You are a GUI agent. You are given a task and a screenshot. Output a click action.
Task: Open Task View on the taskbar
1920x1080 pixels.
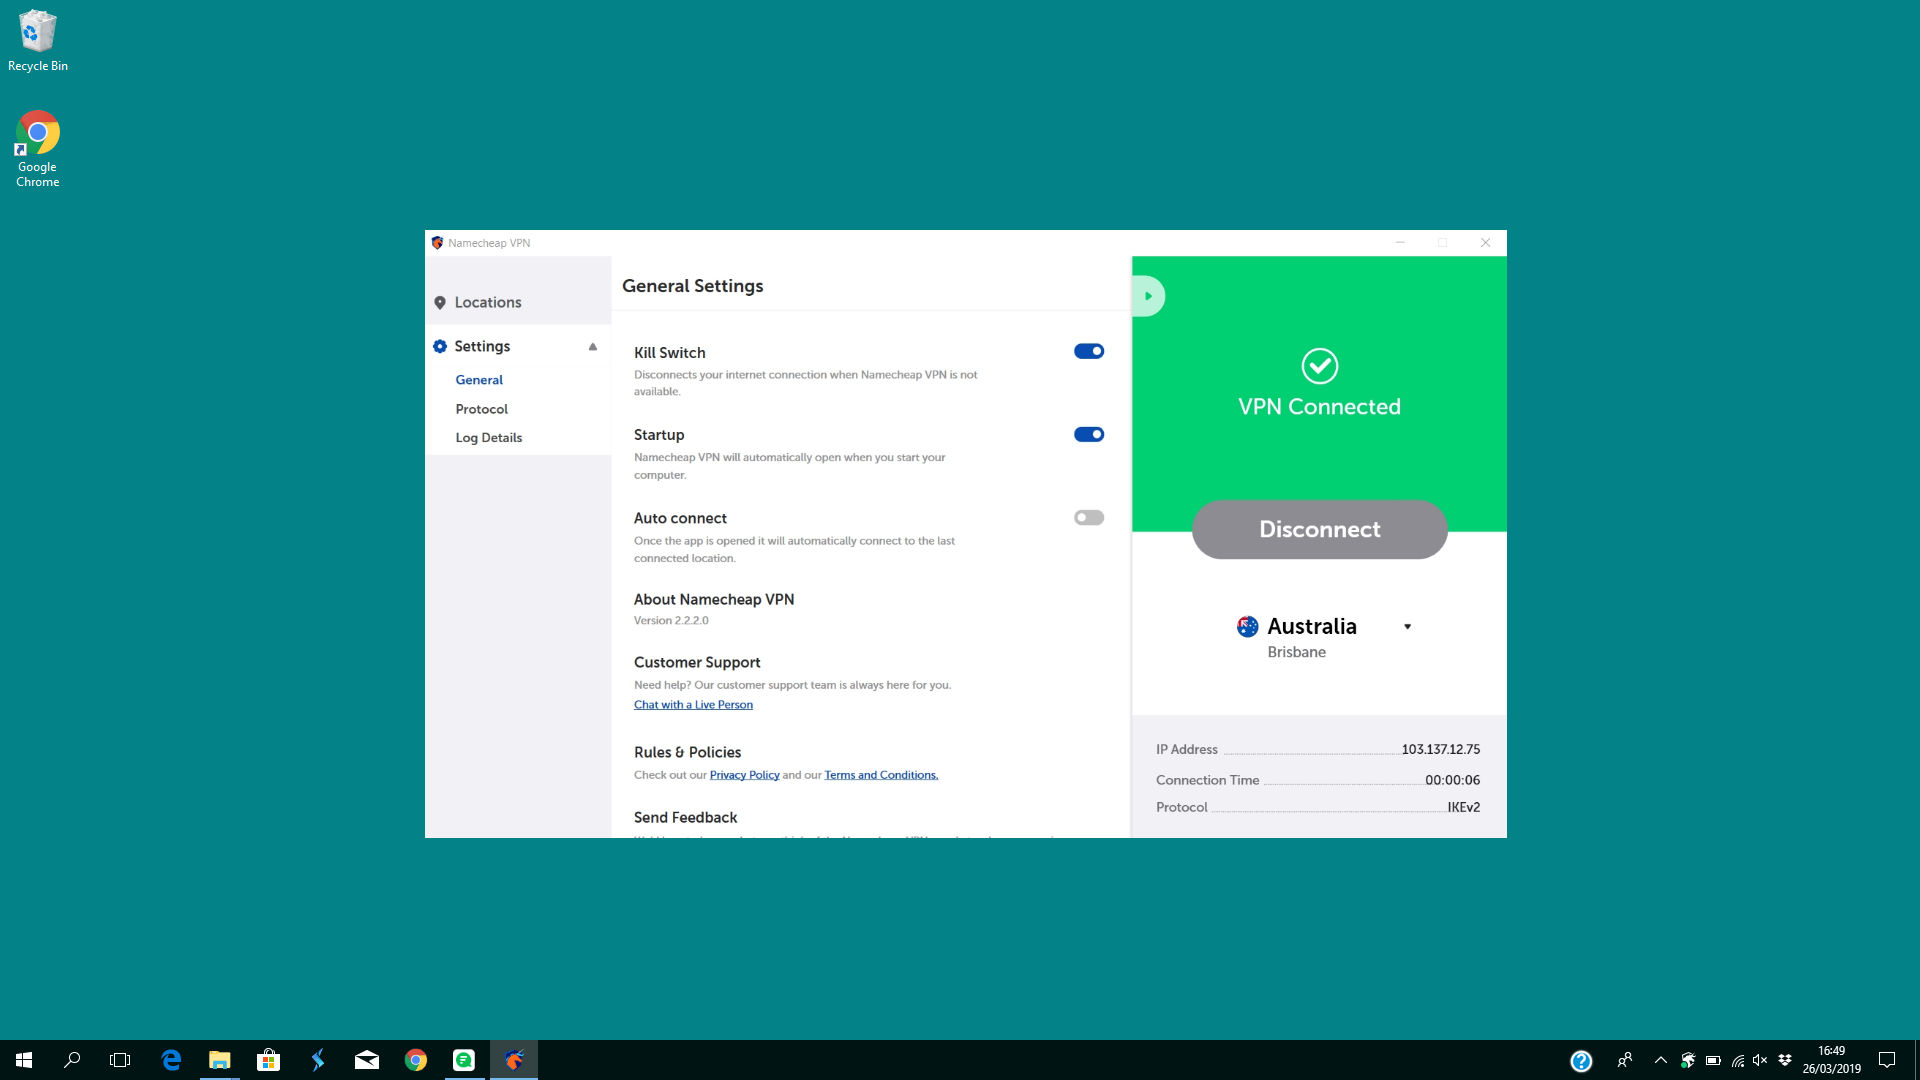tap(120, 1060)
